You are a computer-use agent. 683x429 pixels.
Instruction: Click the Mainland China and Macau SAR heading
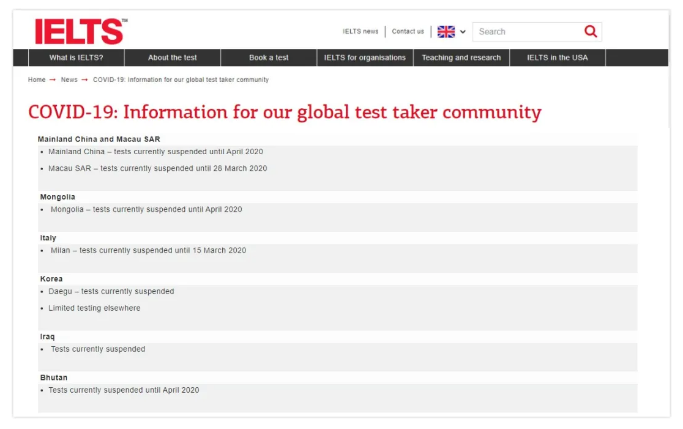click(99, 139)
